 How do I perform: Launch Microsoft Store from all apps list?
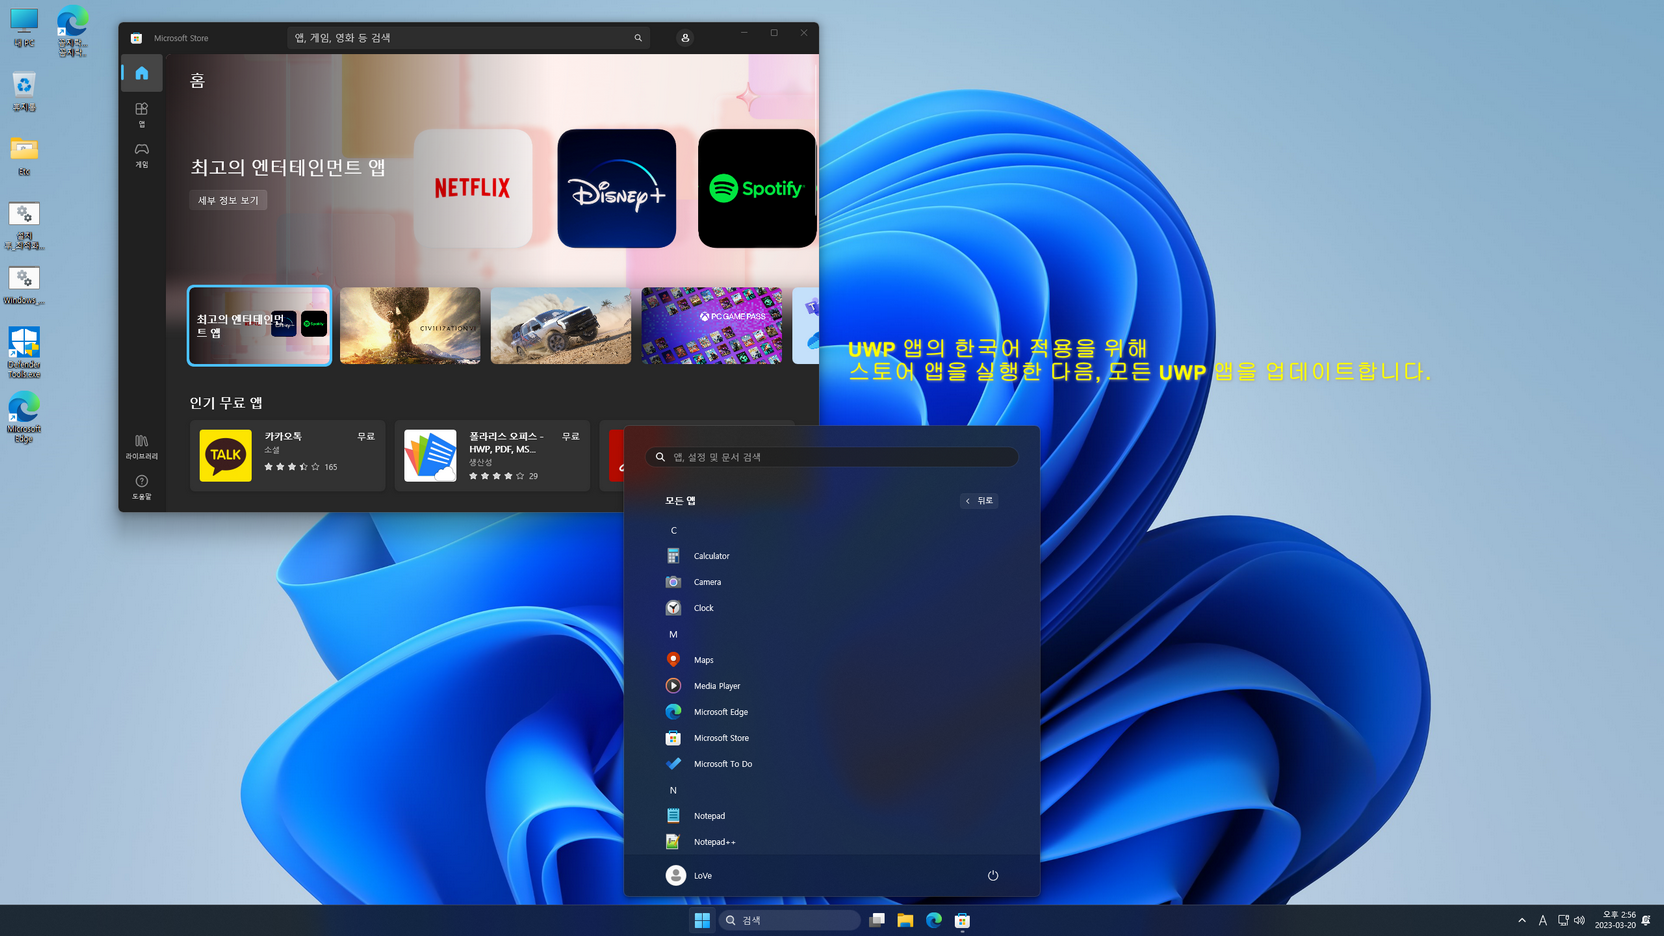pos(832,738)
